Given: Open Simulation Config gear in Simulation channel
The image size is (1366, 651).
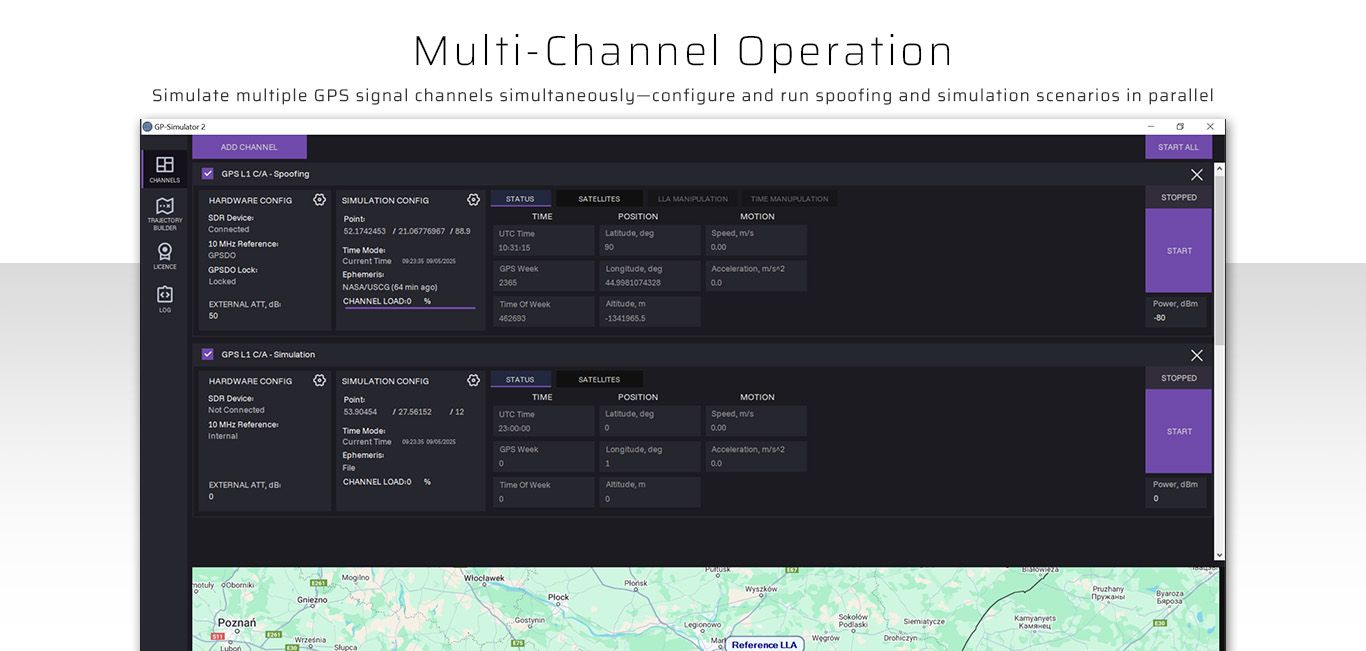Looking at the screenshot, I should [x=473, y=381].
